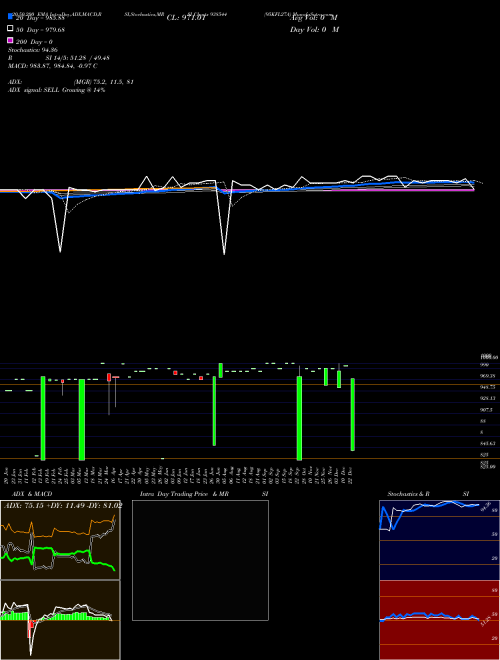Image resolution: width=500 pixels, height=660 pixels.
Task: Click the 'ADX & MACD' panel title
Action: [32, 494]
